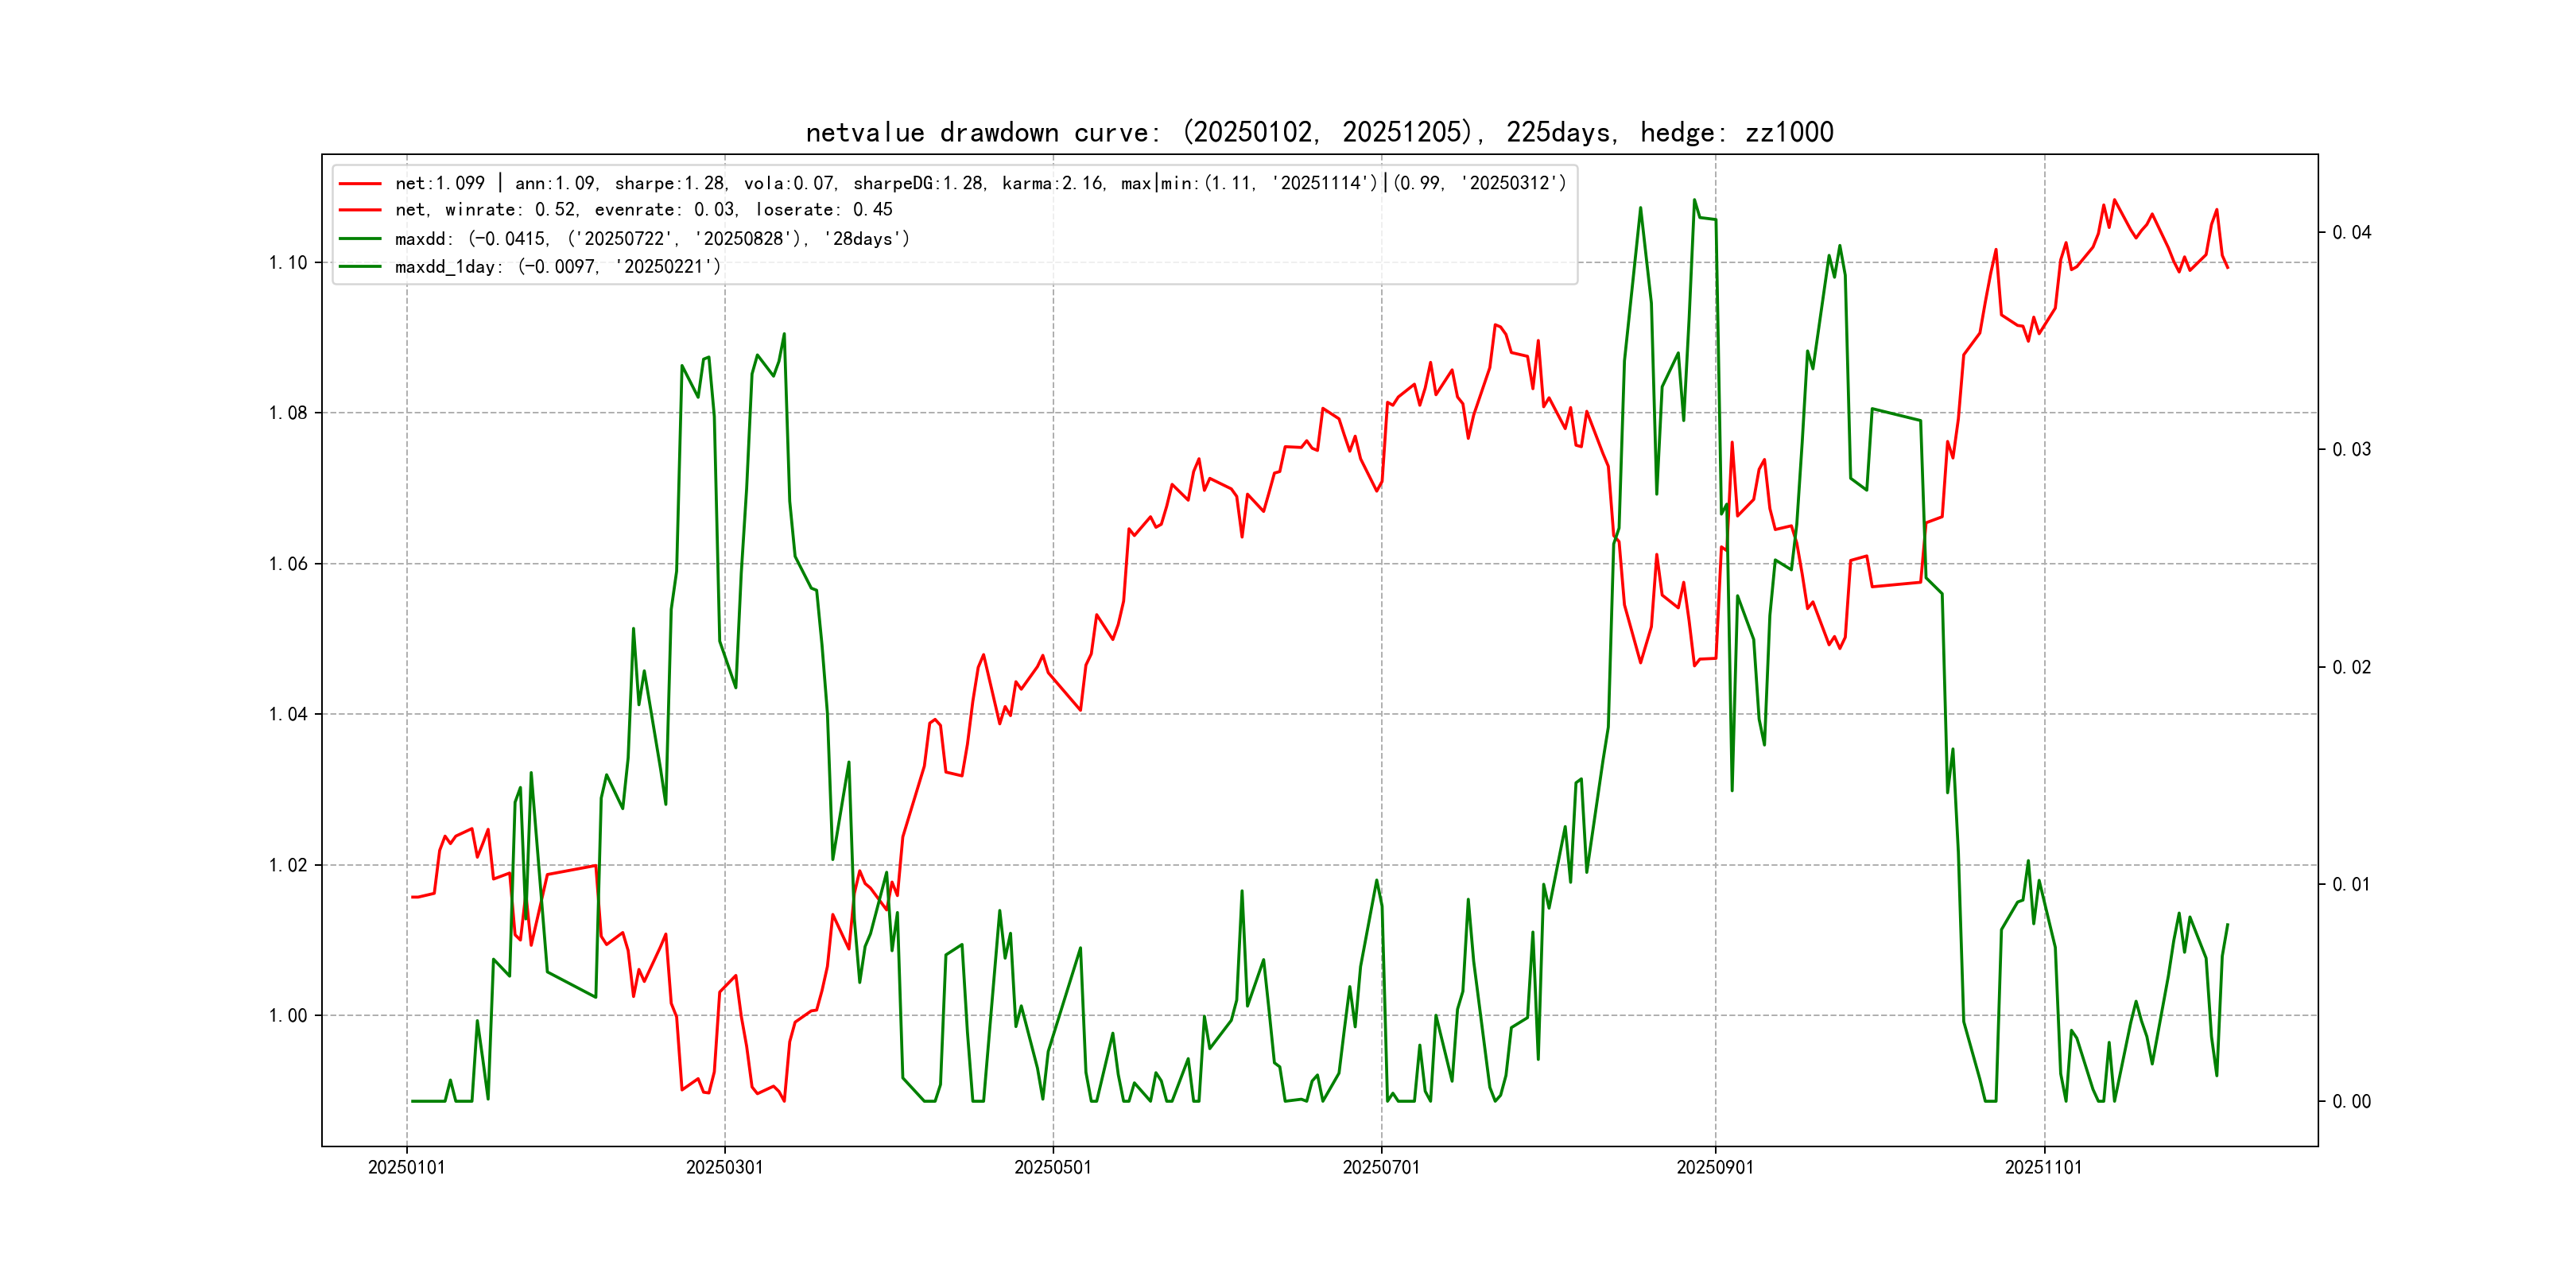Click the right y-axis tick 0.00
Image resolution: width=2576 pixels, height=1288 pixels.
(x=2351, y=1102)
